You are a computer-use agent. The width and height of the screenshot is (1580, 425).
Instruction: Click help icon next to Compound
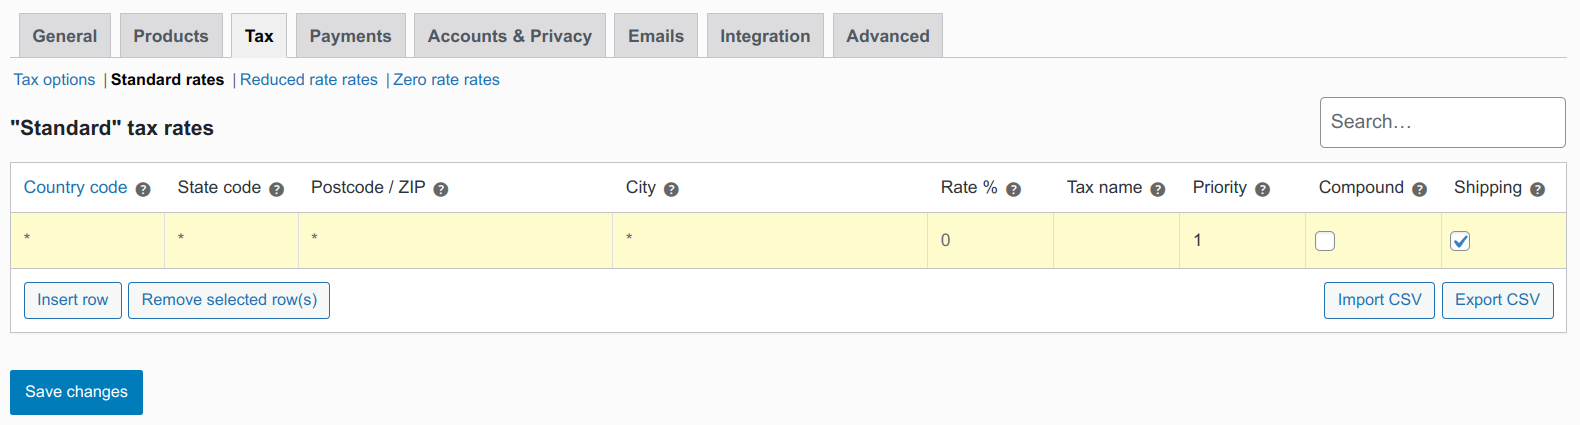(x=1419, y=189)
